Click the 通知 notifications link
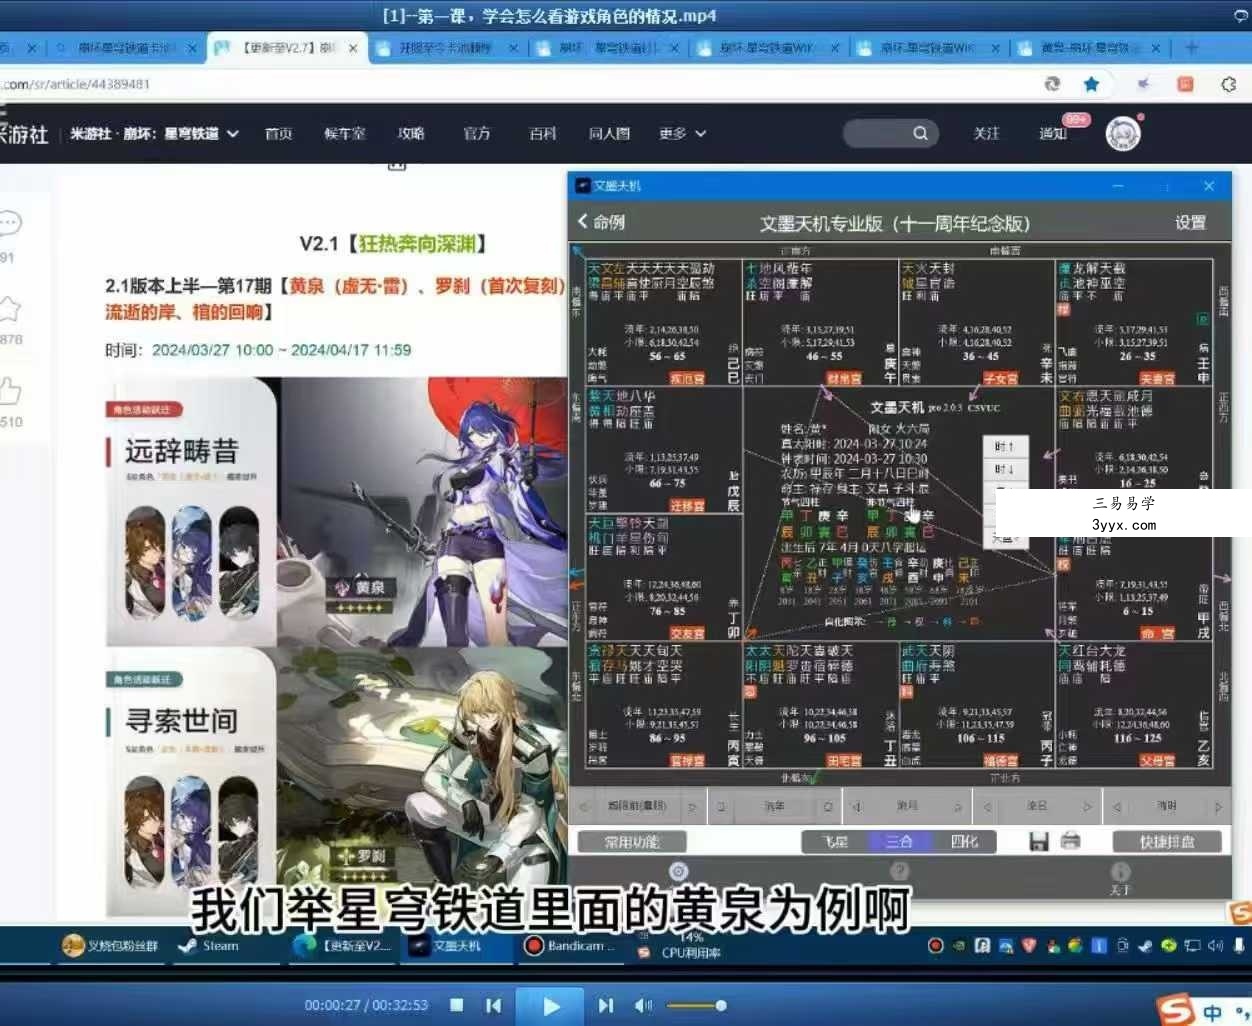1252x1026 pixels. coord(1053,133)
